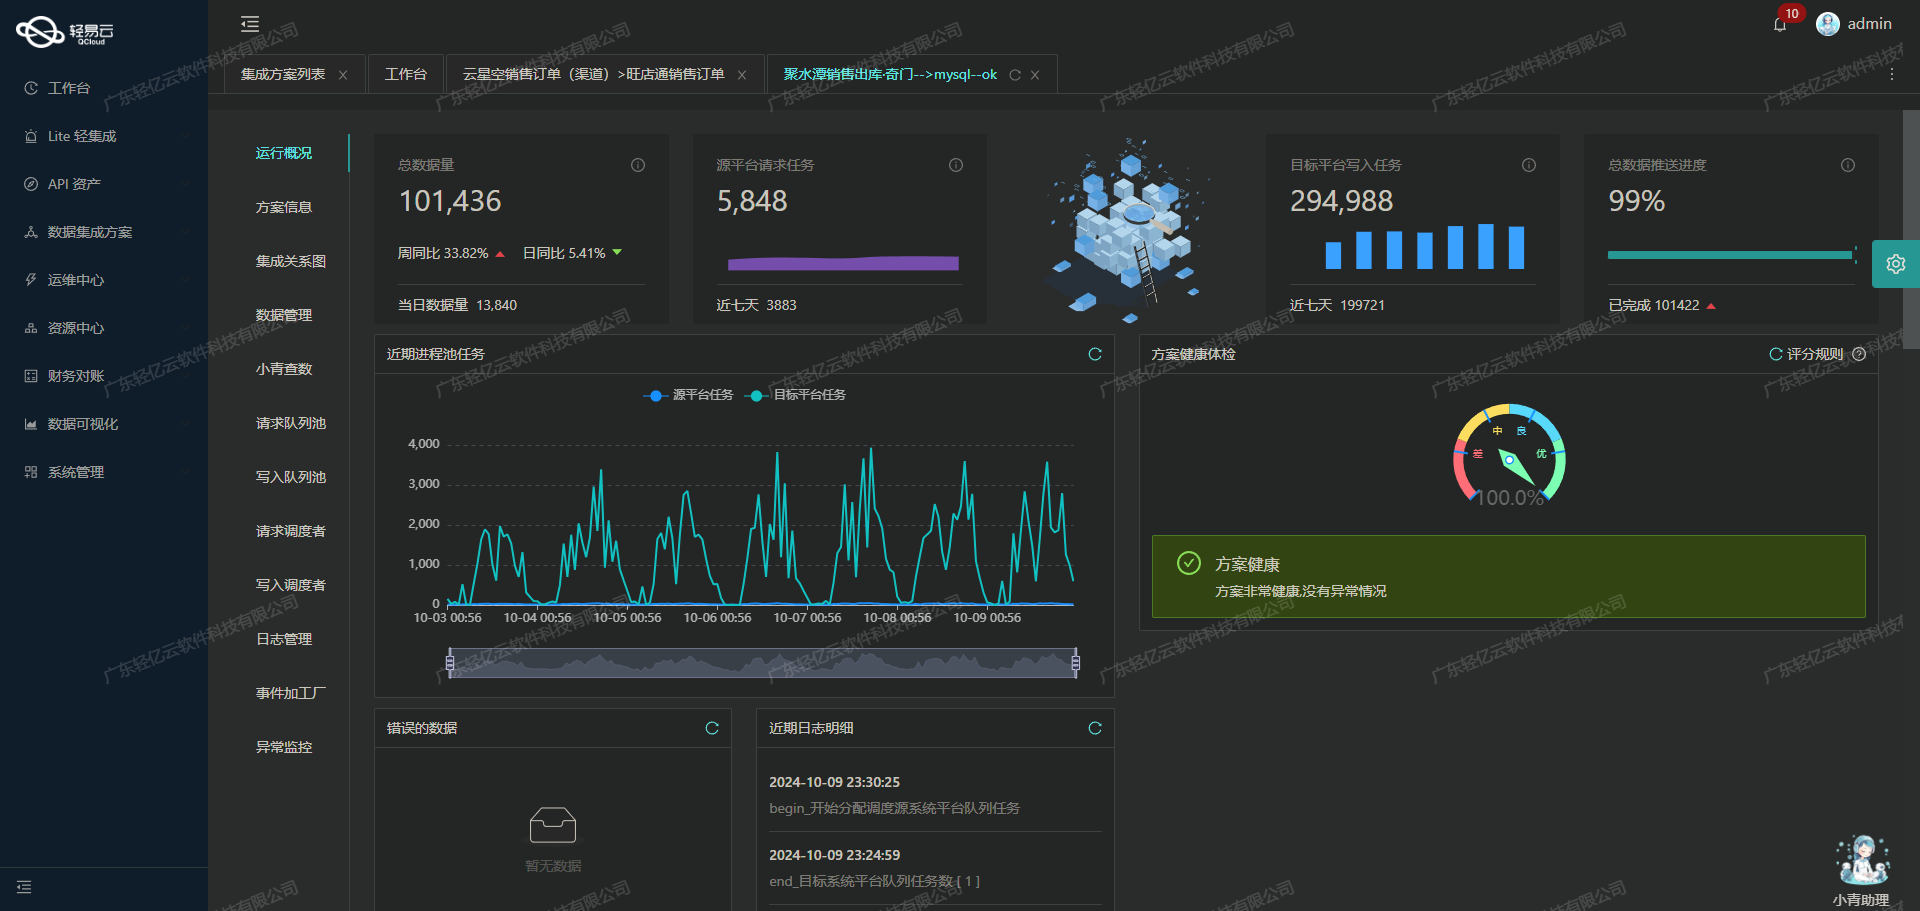Screen dimensions: 1920x911
Task: Open 请求队列池 in the scheme menu
Action: [291, 423]
